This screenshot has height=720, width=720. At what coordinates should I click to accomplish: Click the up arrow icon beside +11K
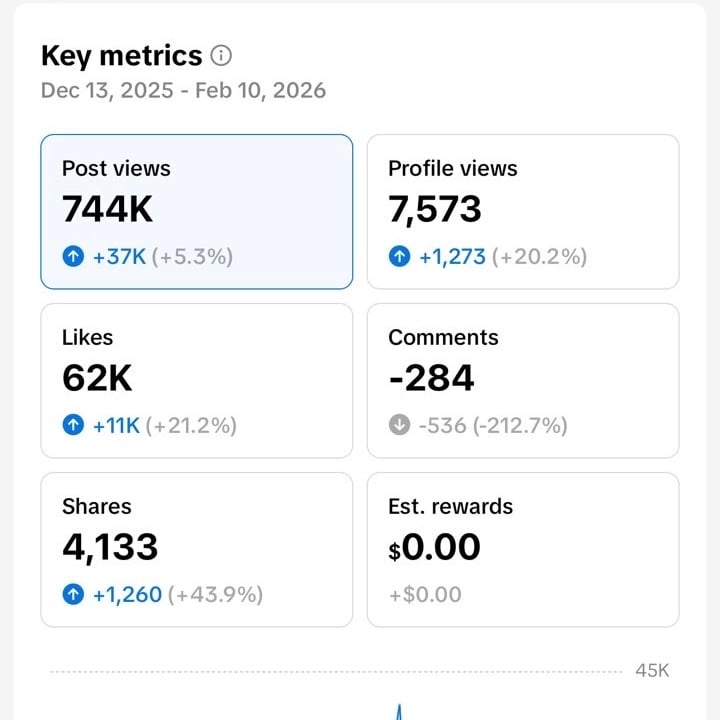coord(73,425)
